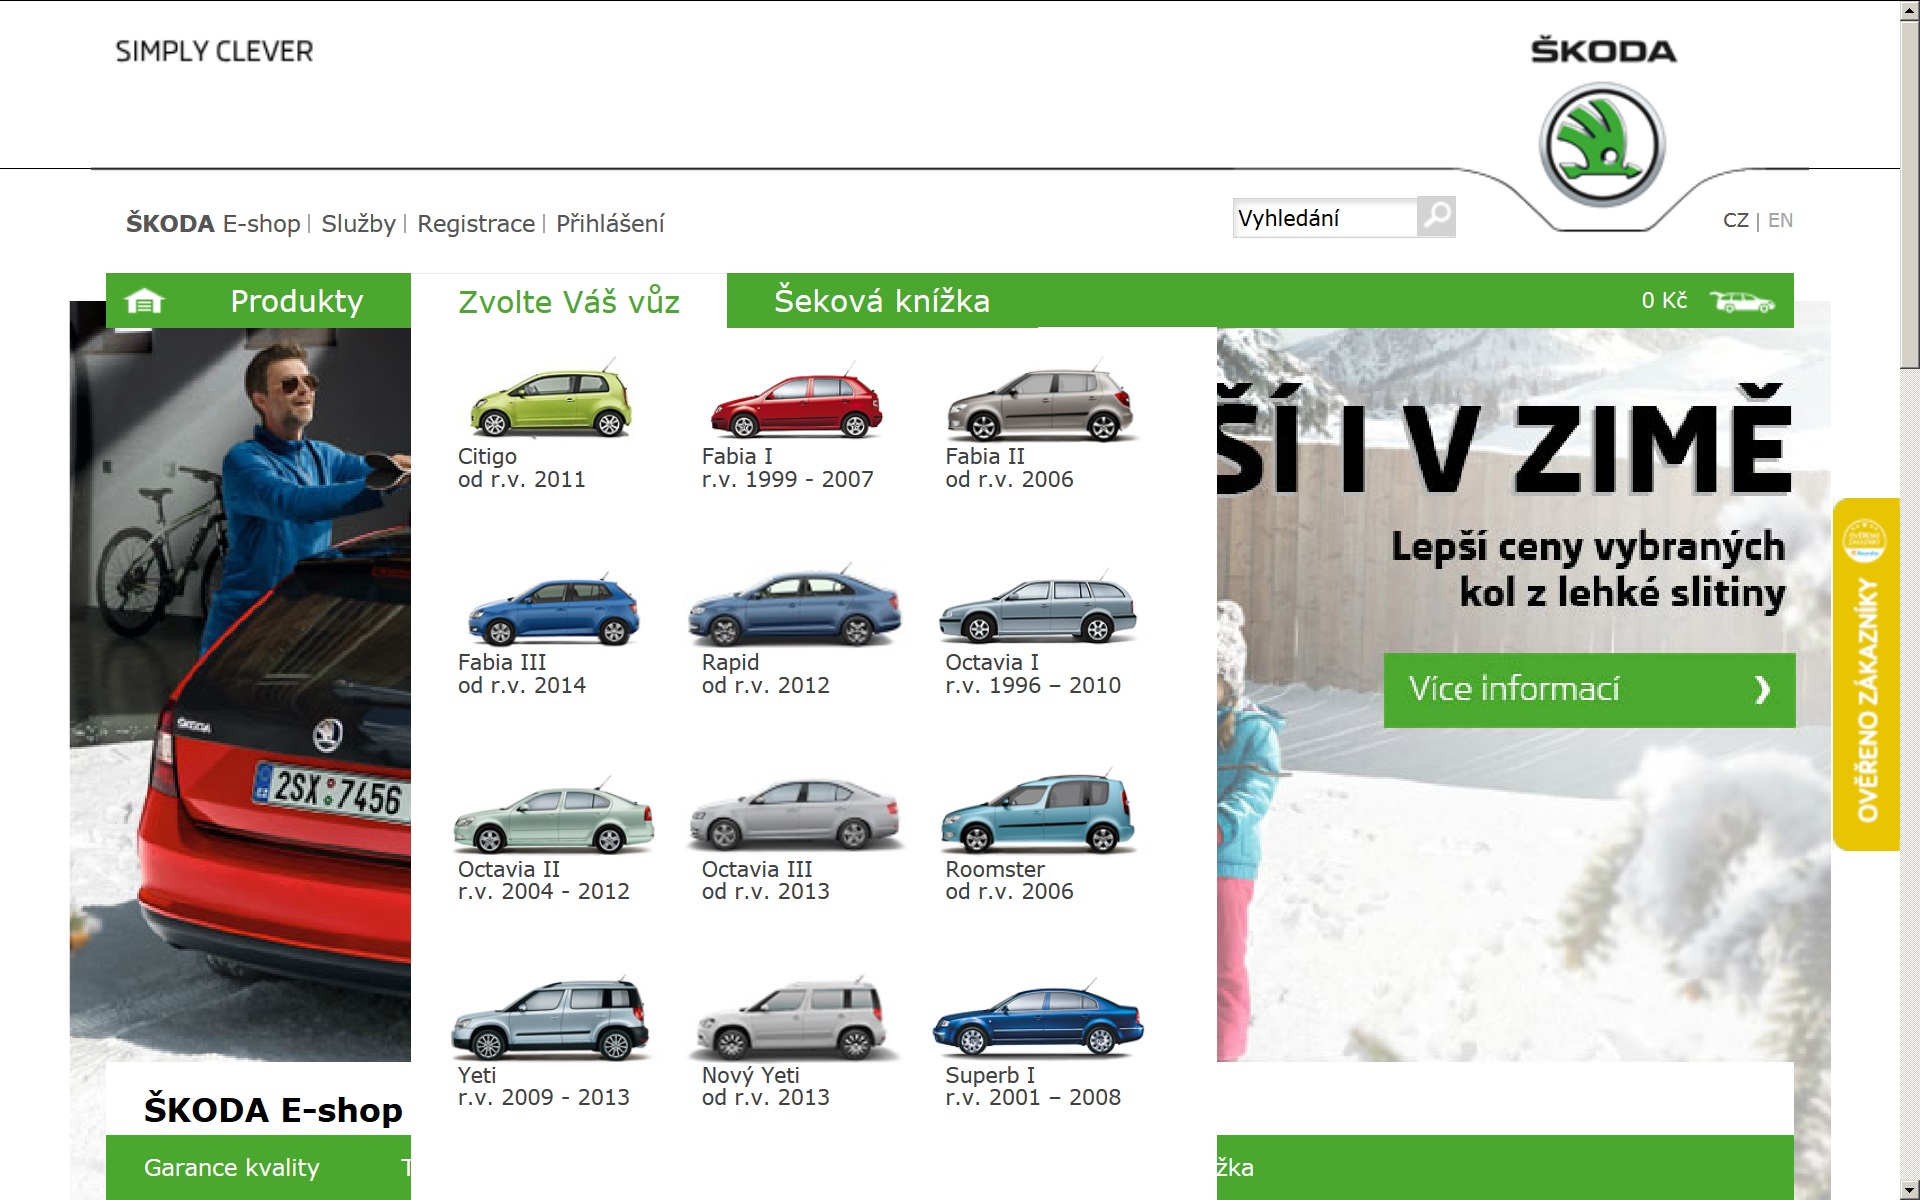Click the ŠKODA winged-arrow logo
Screen dimensions: 1920x1200
point(1602,145)
